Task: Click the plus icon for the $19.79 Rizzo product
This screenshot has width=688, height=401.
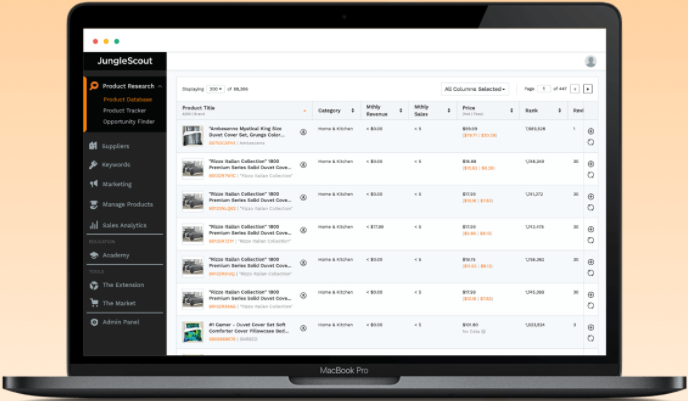Action: click(x=591, y=262)
